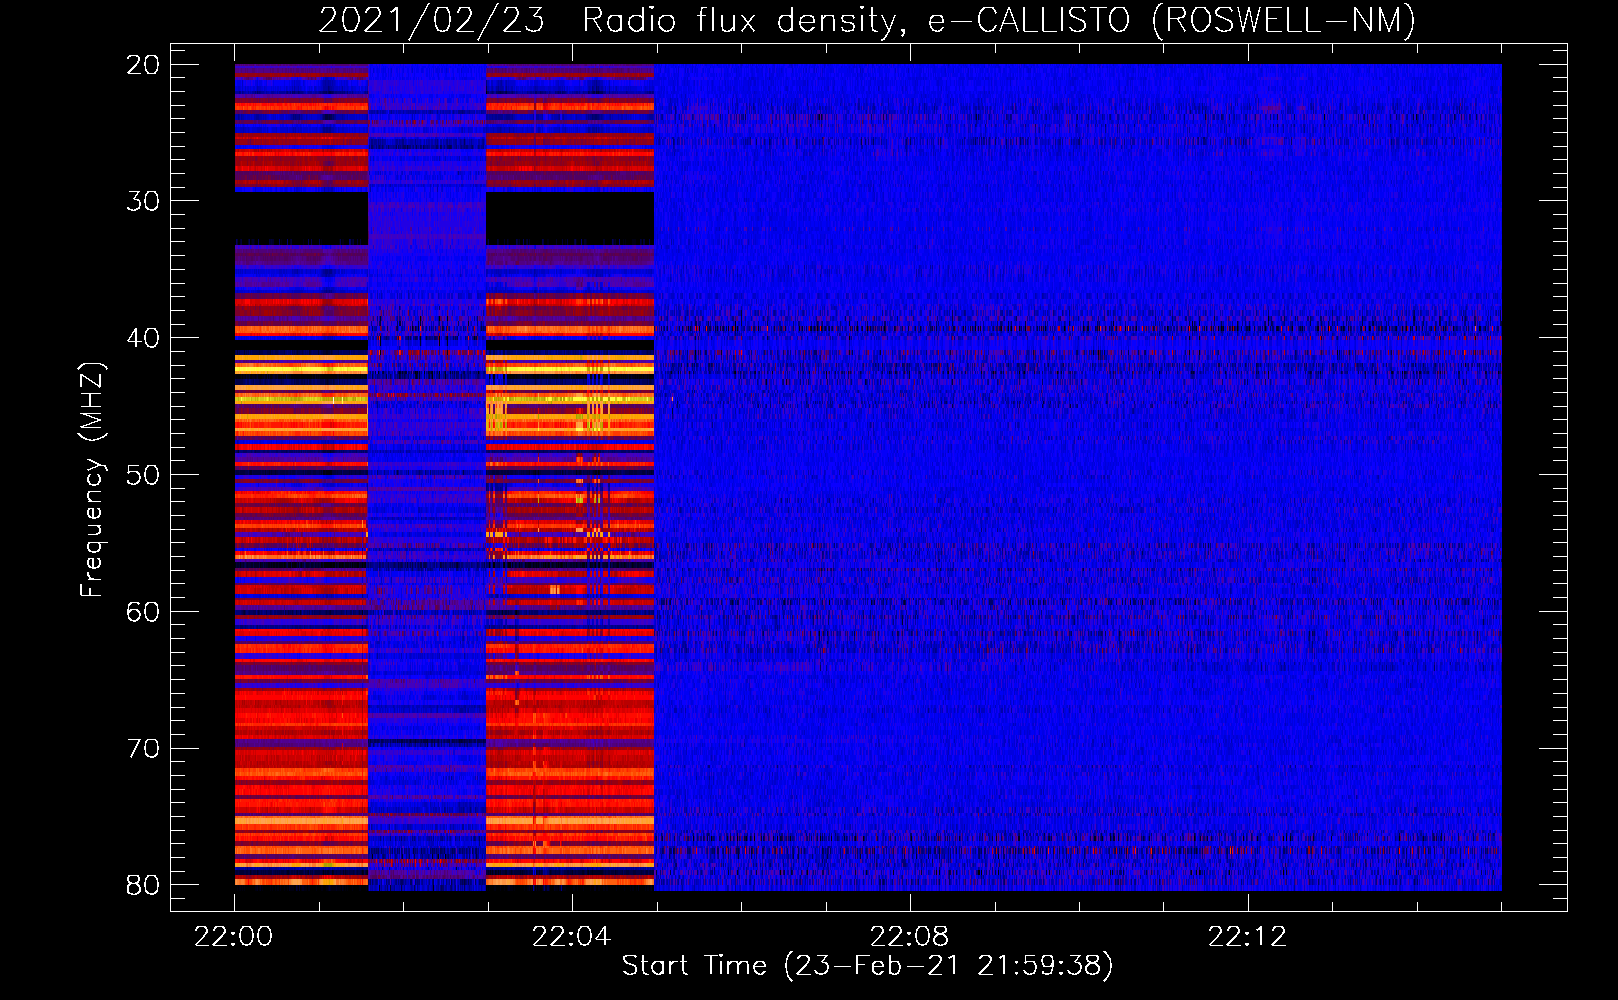Click the 22:08 time tick label
The width and height of the screenshot is (1618, 1000).
(x=909, y=937)
